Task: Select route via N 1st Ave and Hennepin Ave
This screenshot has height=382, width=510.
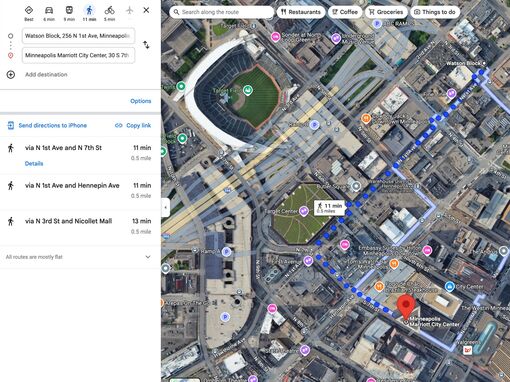Action: tap(80, 191)
